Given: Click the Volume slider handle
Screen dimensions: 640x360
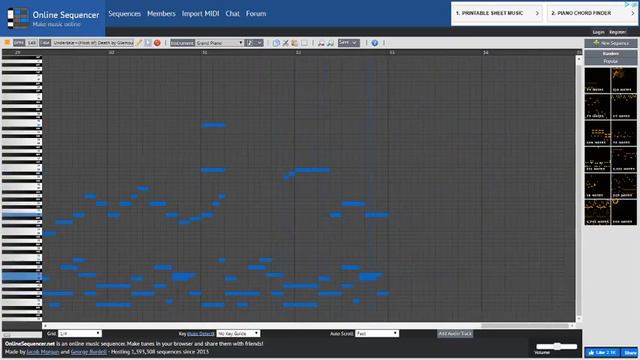Looking at the screenshot, I should click(x=558, y=346).
